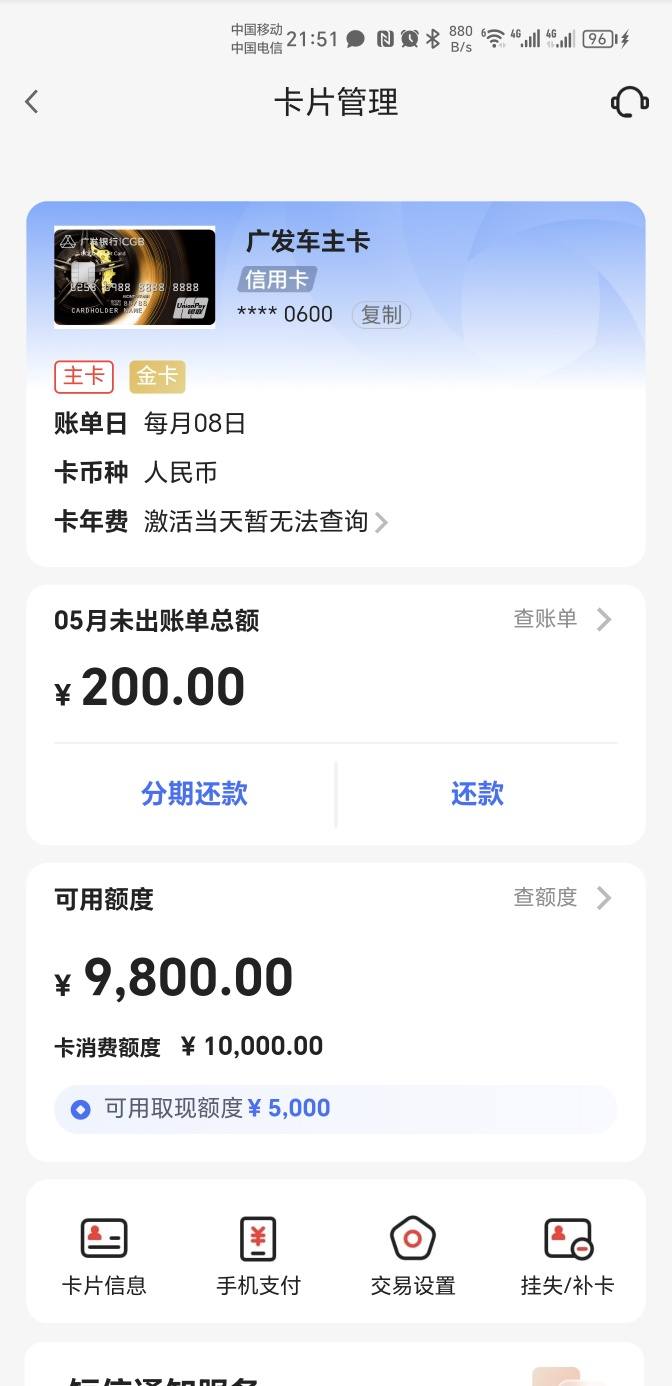Copy card number with 复制 button

click(x=381, y=315)
